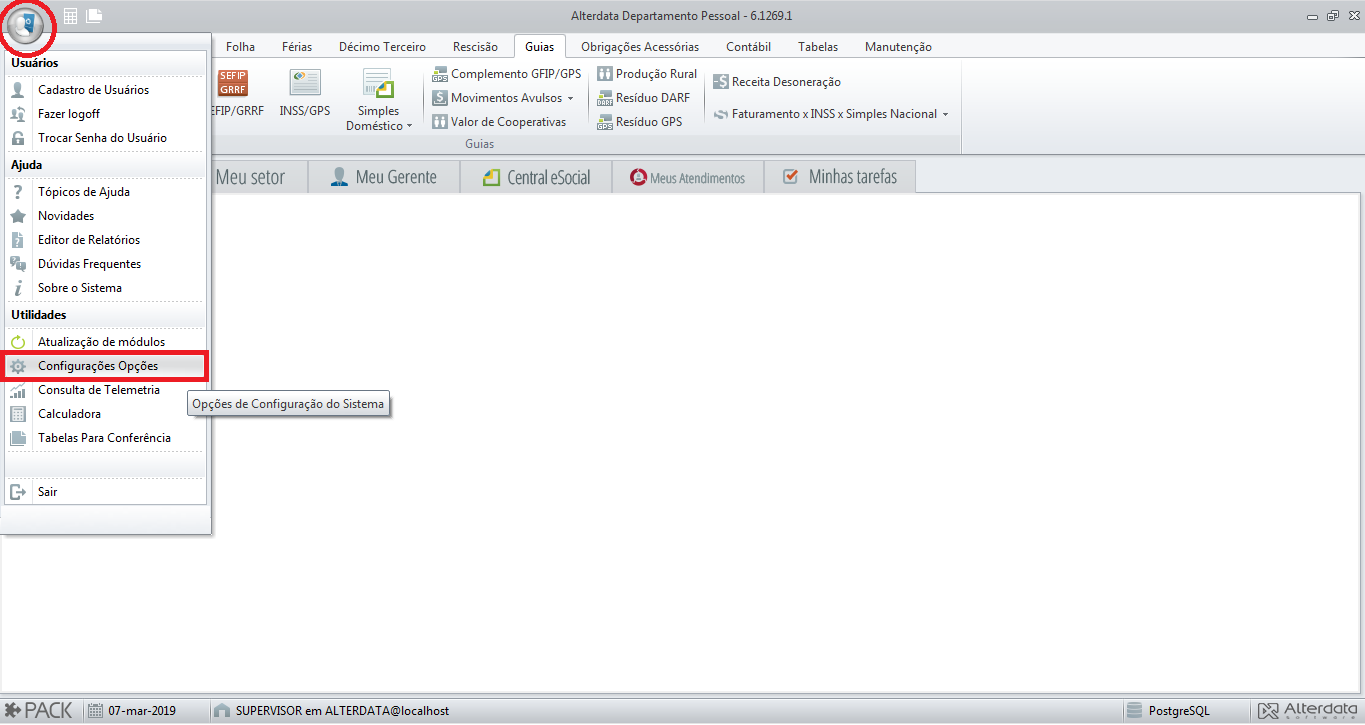
Task: Open the Meus Atendimentos tab
Action: pyautogui.click(x=688, y=177)
